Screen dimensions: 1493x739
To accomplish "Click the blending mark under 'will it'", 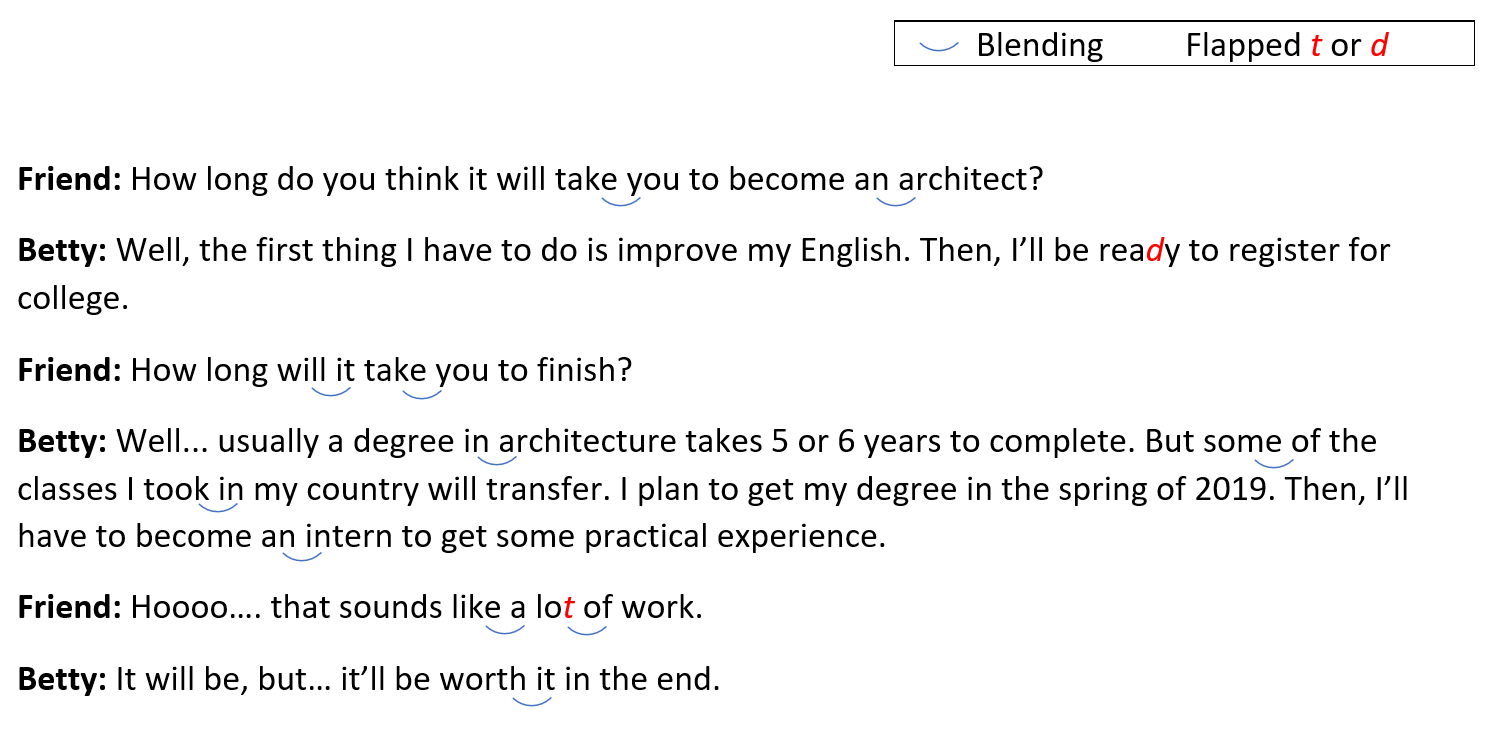I will click(x=331, y=392).
